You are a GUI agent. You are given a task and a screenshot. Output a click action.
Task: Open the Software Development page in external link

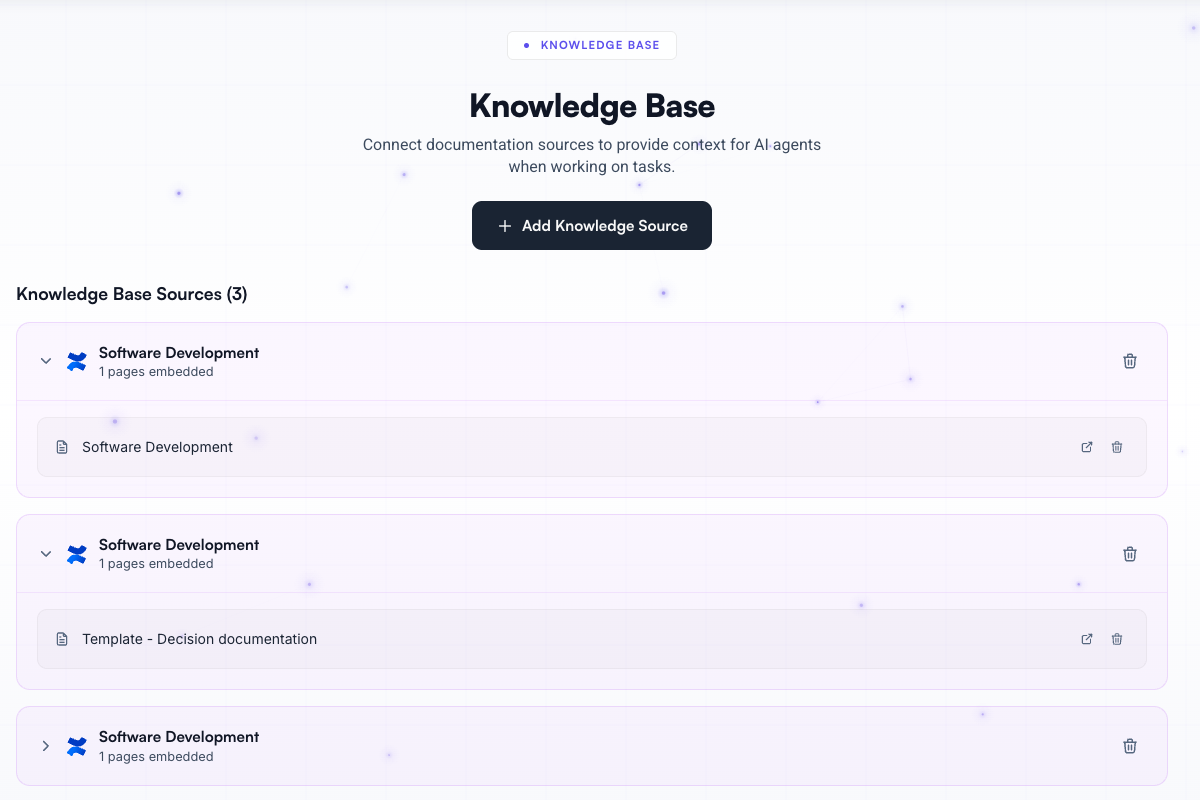(x=1086, y=447)
